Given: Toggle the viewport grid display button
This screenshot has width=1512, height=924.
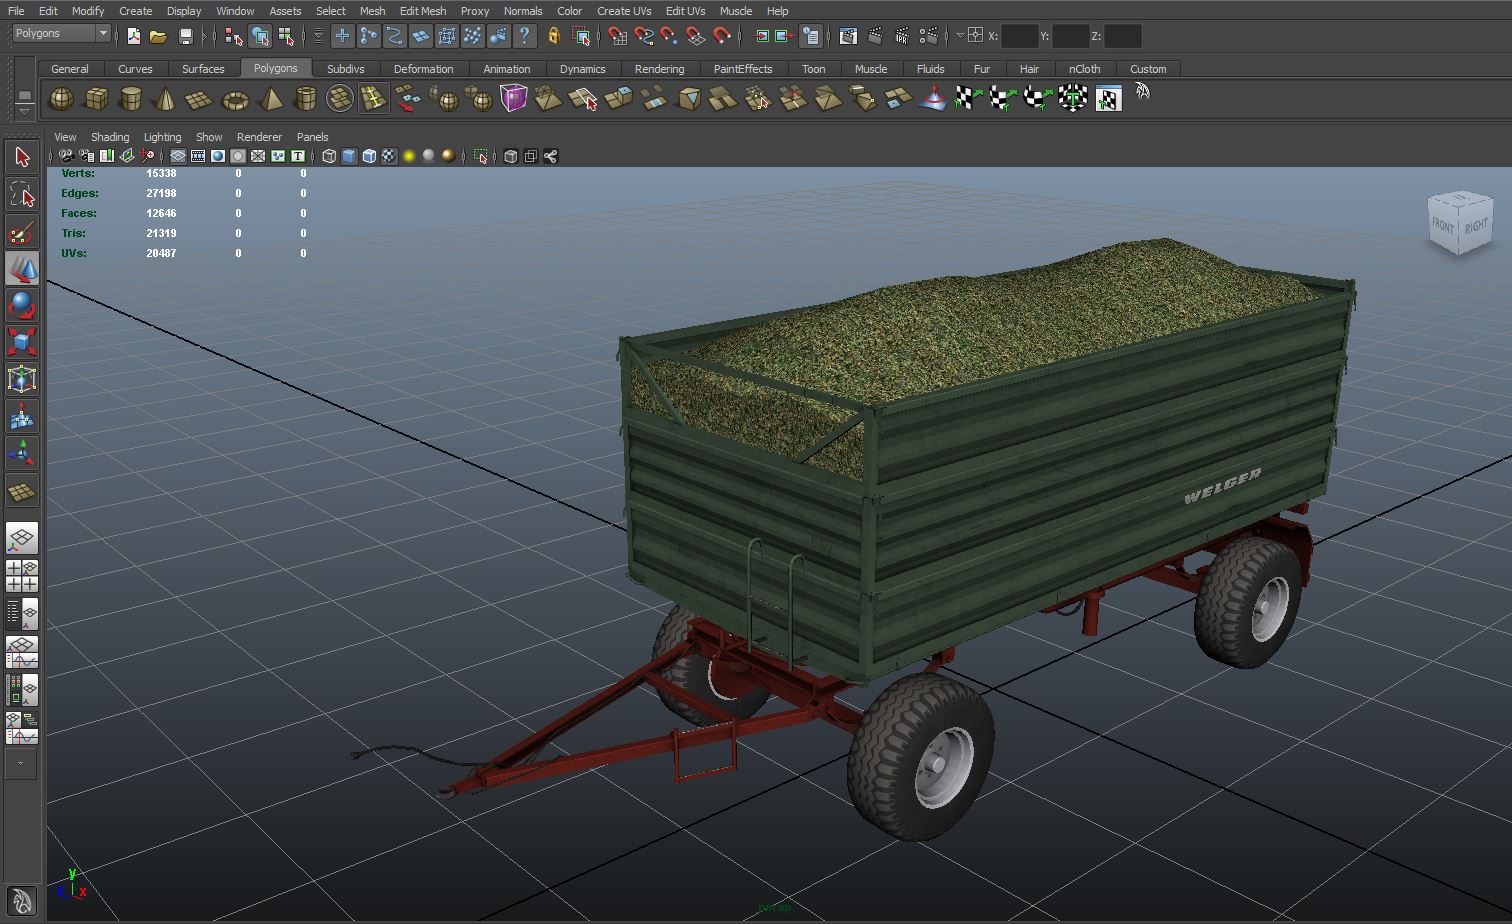Looking at the screenshot, I should 178,156.
